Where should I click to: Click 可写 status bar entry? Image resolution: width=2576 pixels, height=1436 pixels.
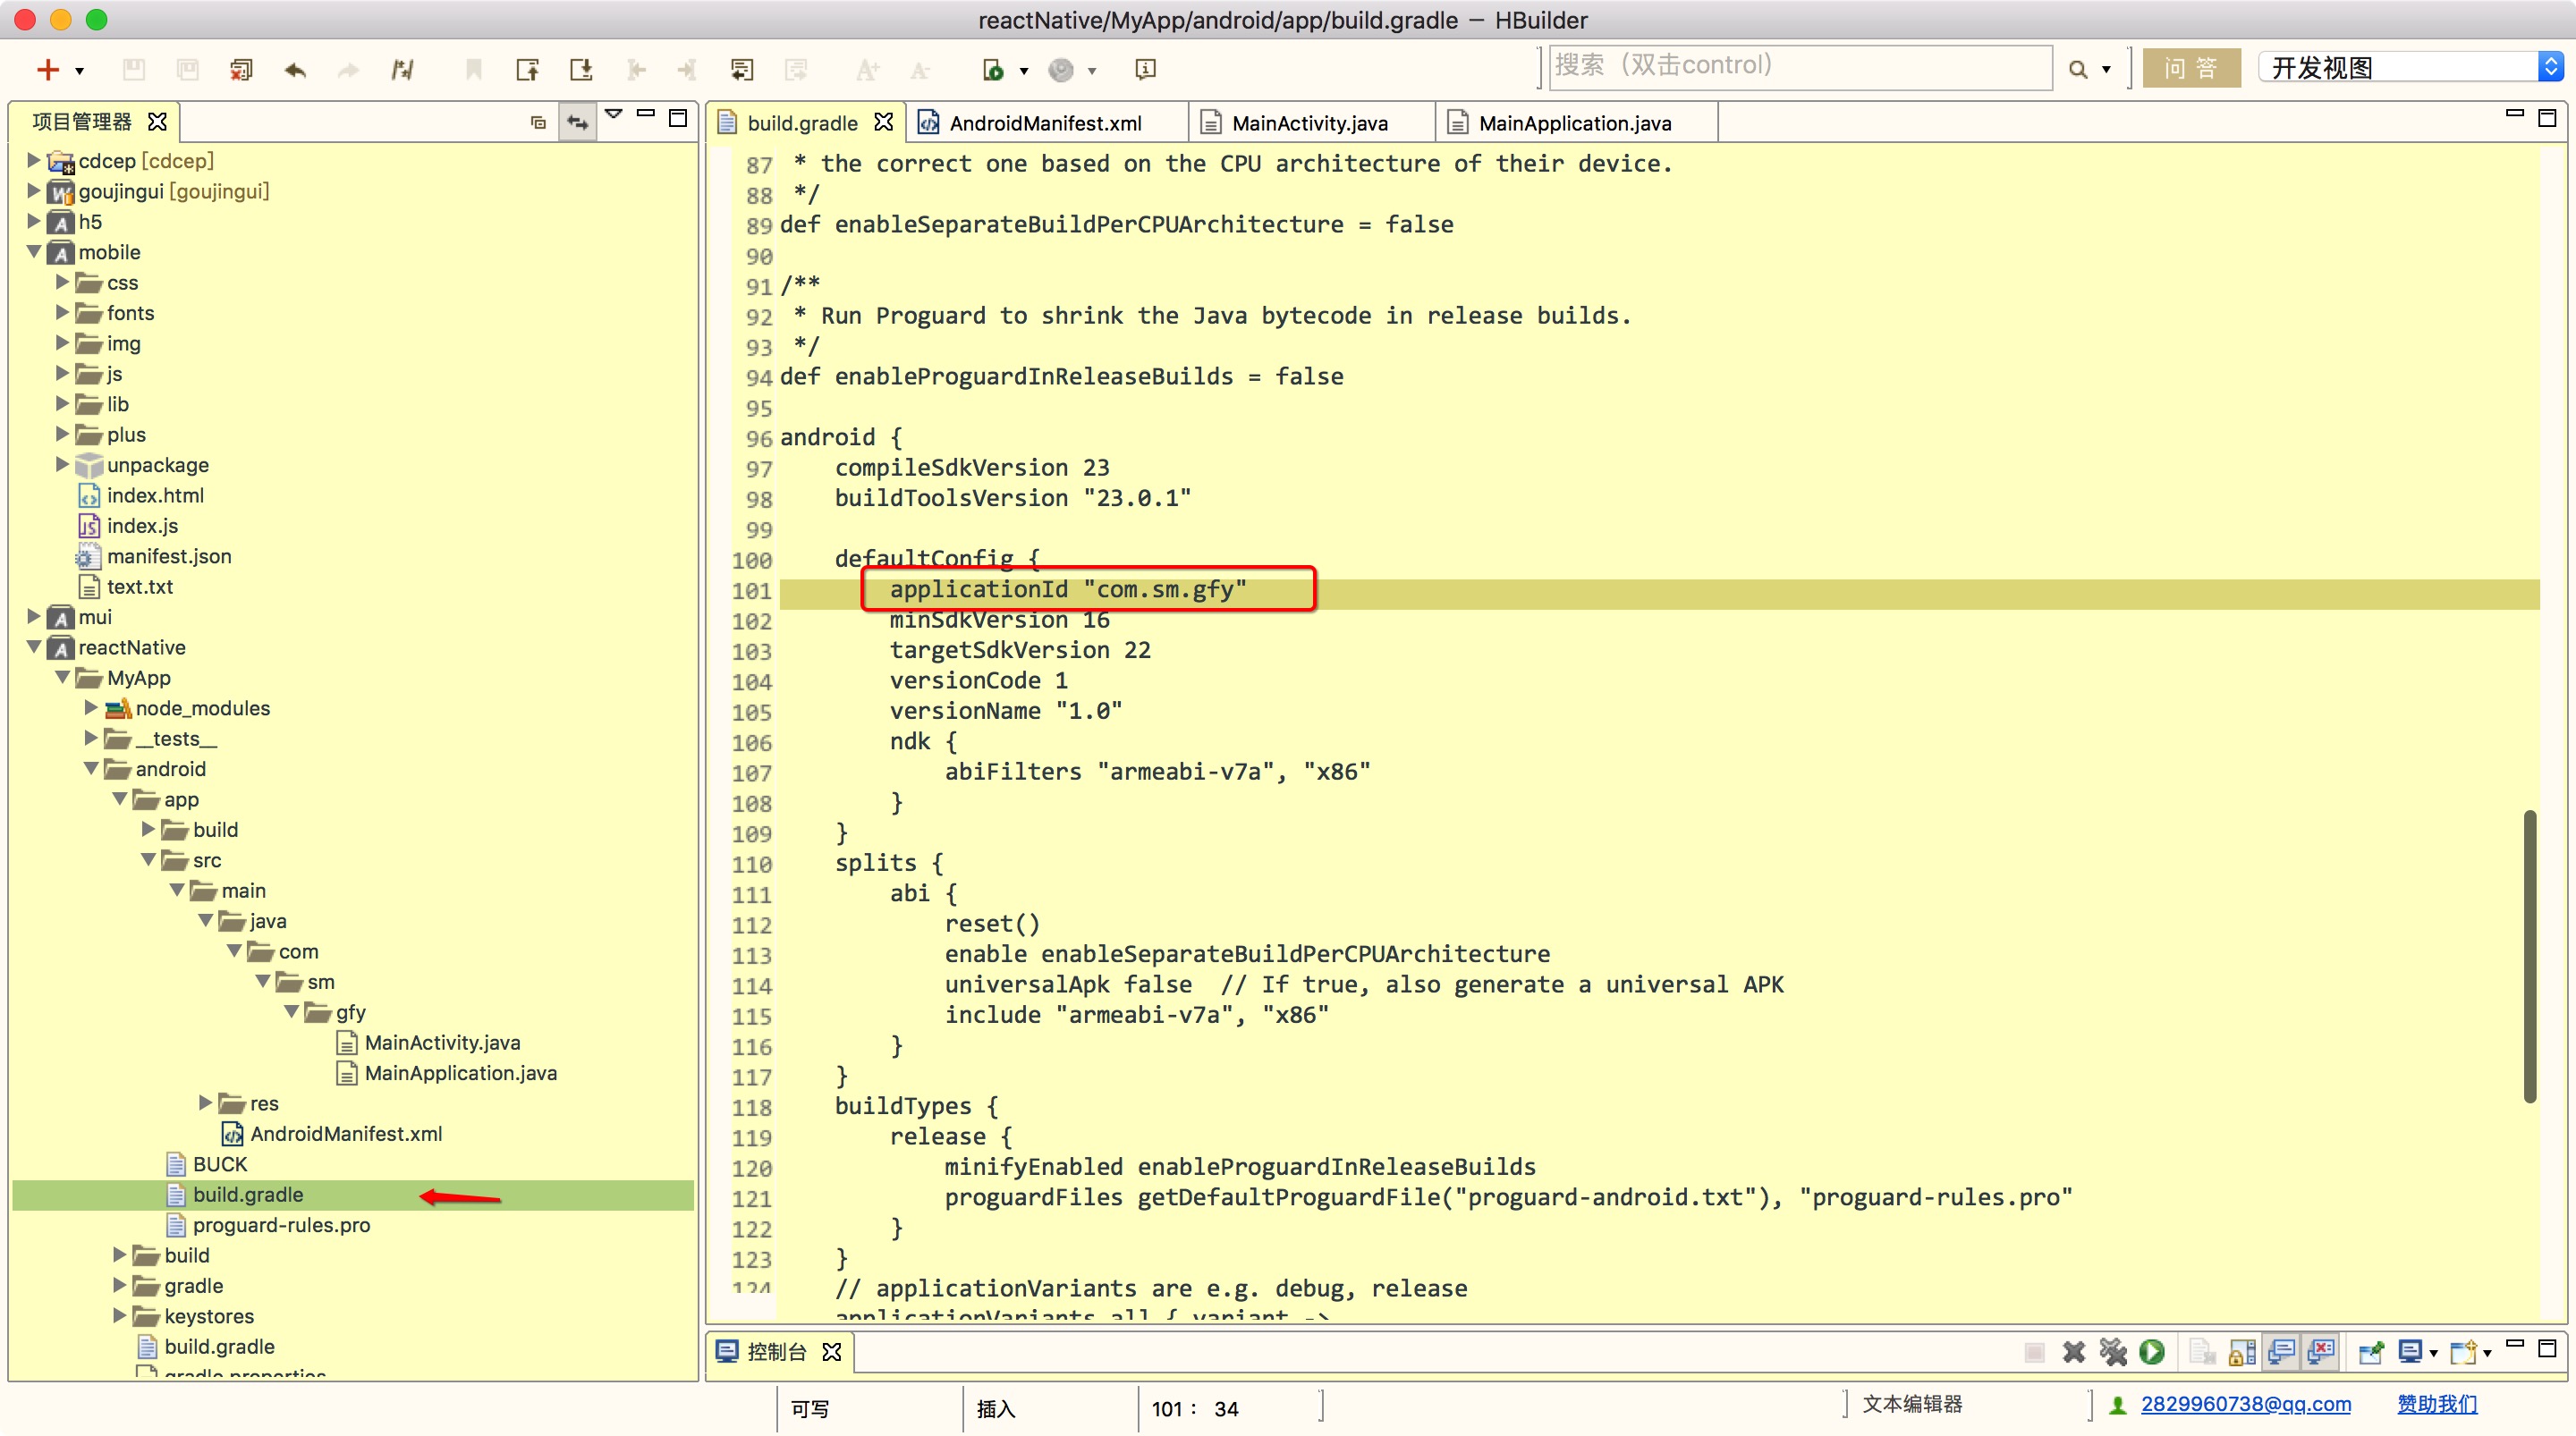click(810, 1408)
